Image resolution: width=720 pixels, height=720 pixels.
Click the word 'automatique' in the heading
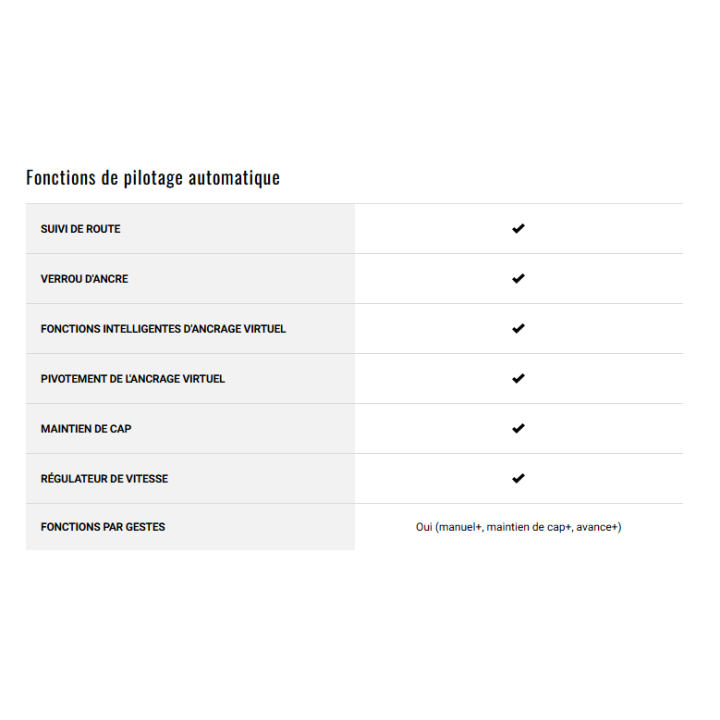click(x=234, y=178)
